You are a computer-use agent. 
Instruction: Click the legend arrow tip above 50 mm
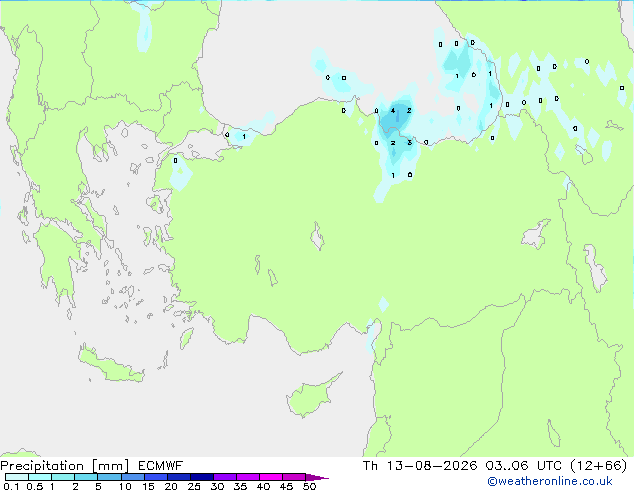317,477
